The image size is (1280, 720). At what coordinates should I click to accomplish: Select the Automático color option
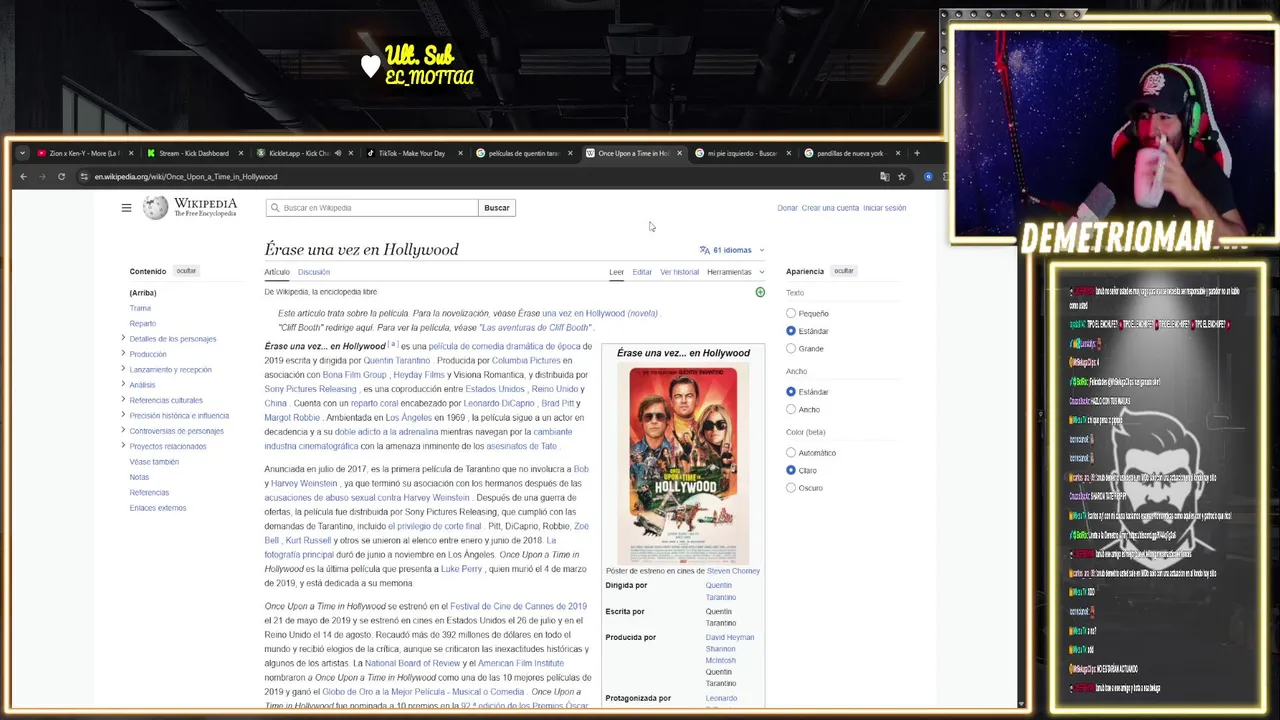point(791,453)
